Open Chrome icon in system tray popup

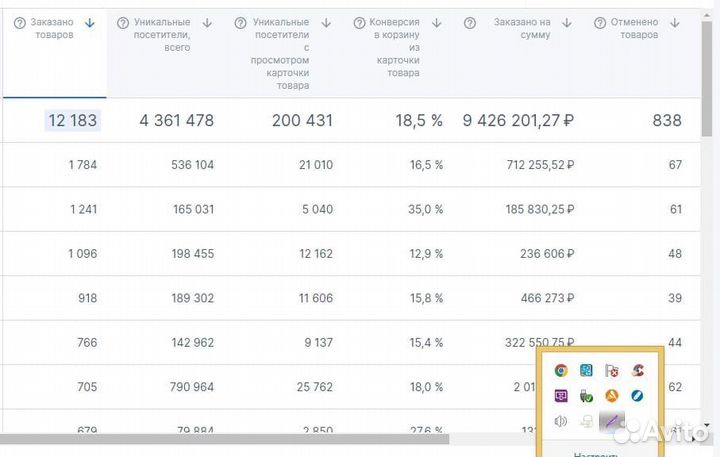pyautogui.click(x=561, y=371)
